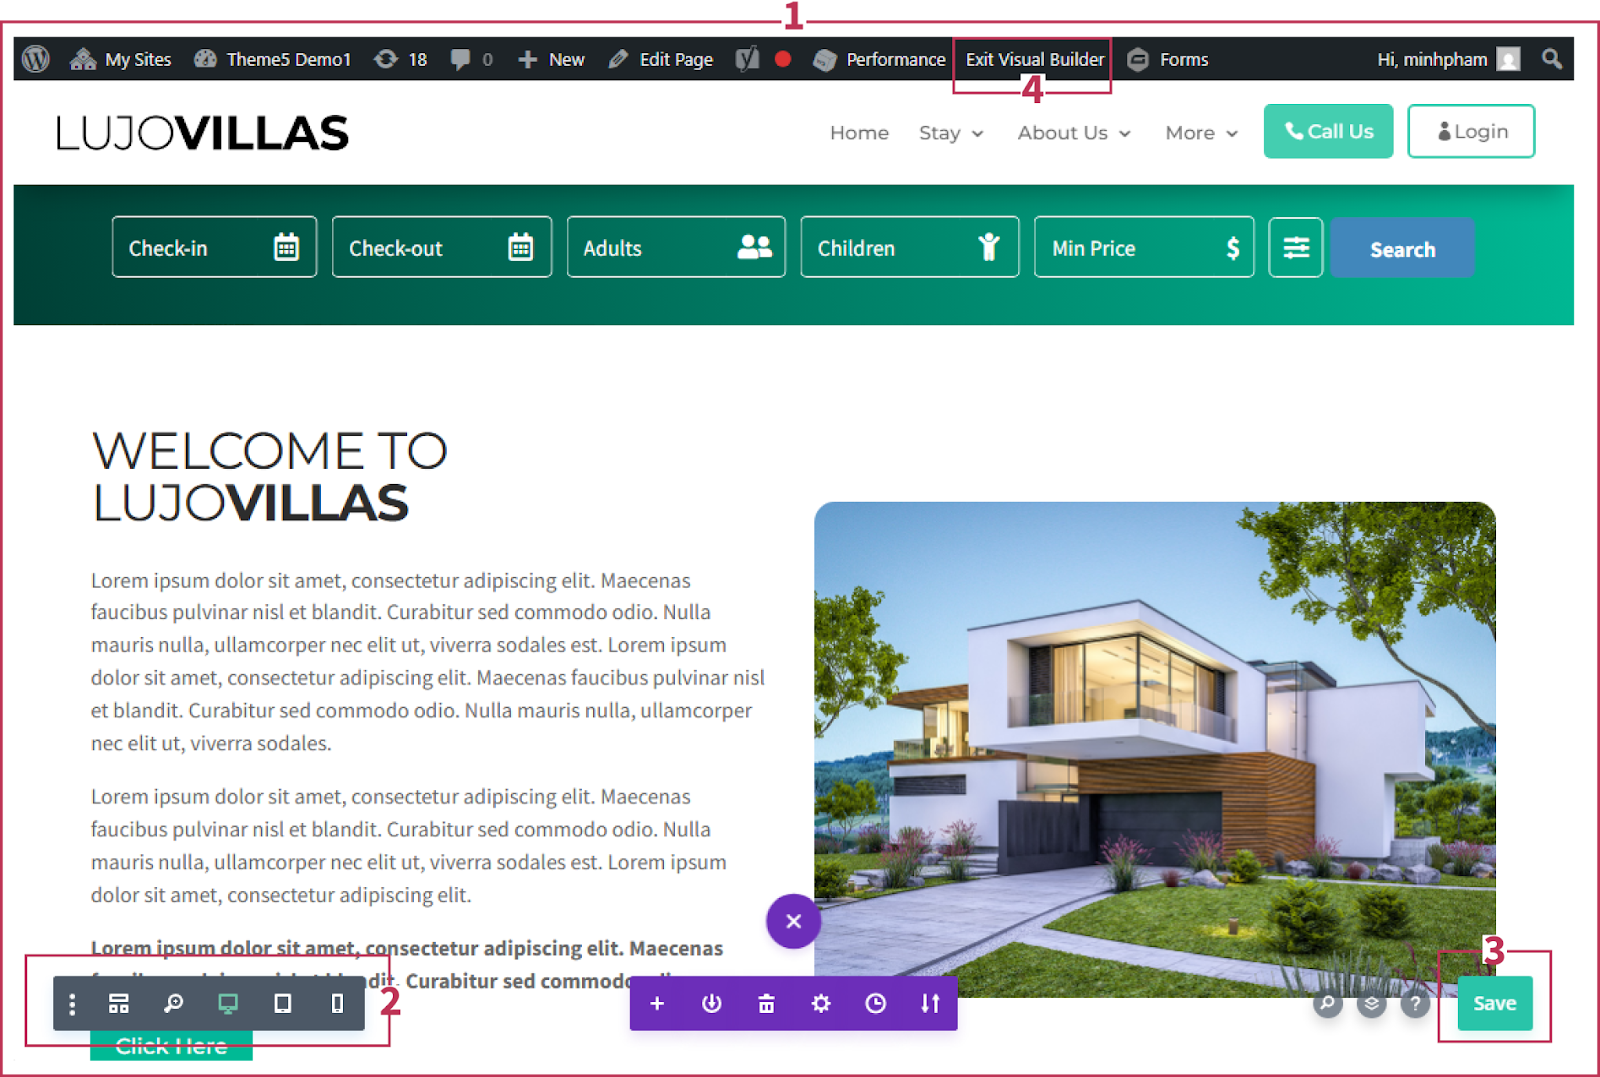
Task: Open the builder three-dot options menu
Action: pos(72,1003)
